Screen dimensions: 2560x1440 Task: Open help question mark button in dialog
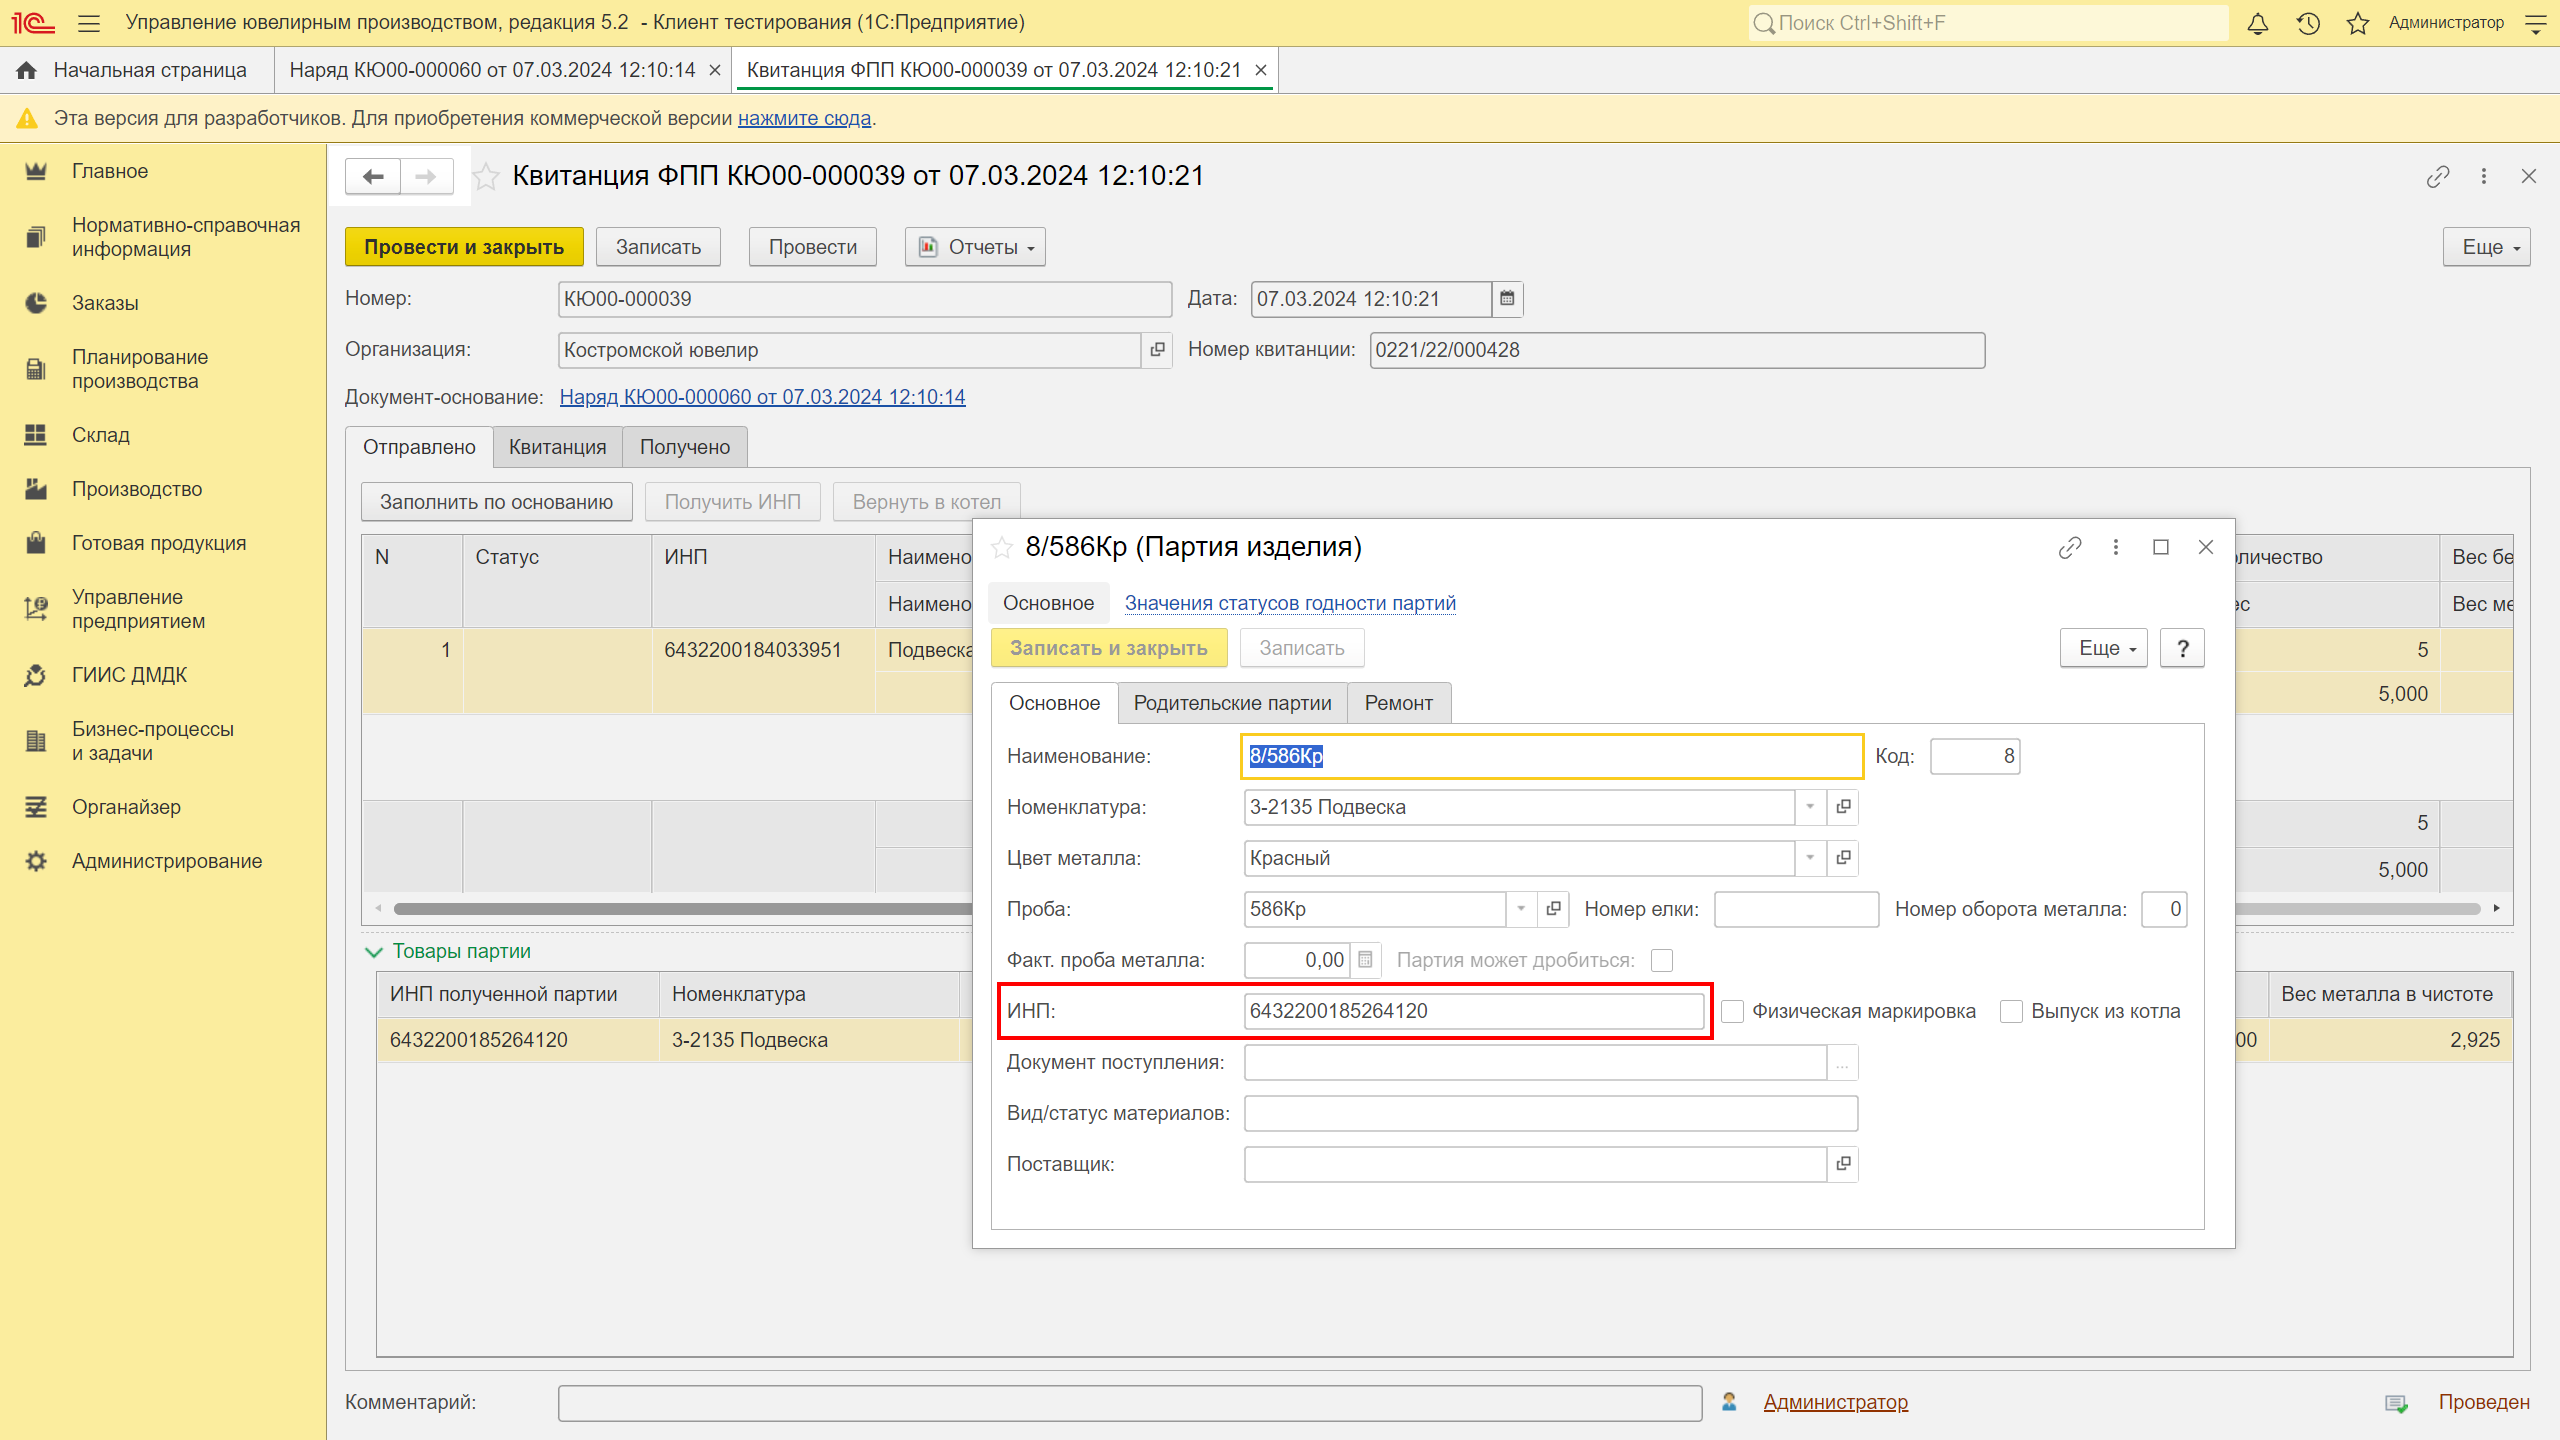point(2182,648)
